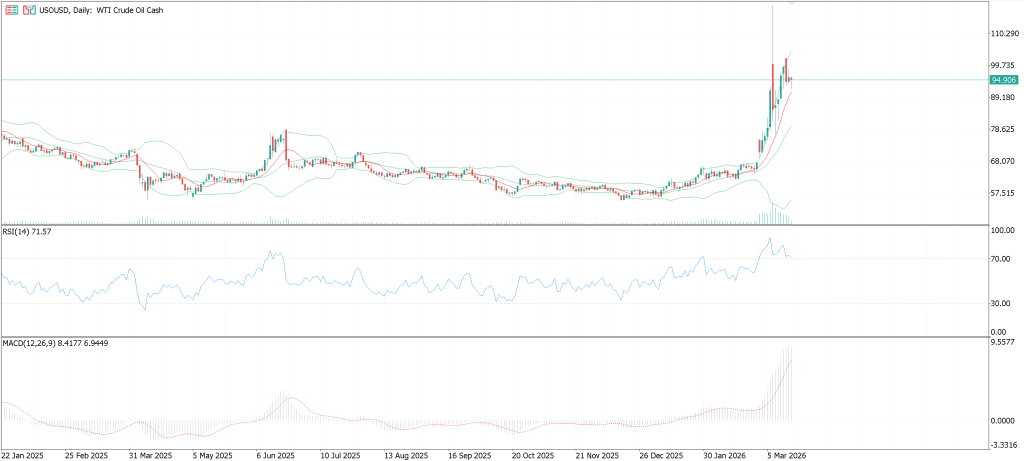
Task: Select the 22 Jan 2025 date marker
Action: coord(22,454)
